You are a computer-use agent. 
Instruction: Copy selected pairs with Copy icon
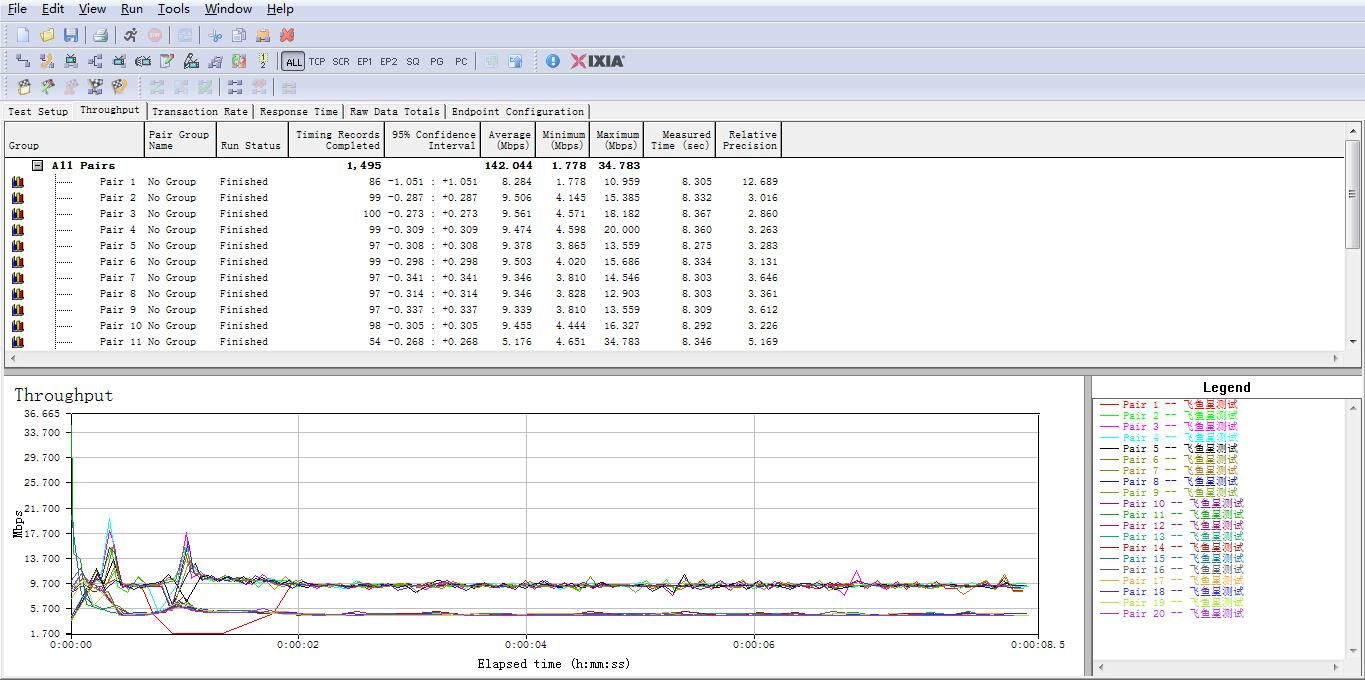point(239,35)
